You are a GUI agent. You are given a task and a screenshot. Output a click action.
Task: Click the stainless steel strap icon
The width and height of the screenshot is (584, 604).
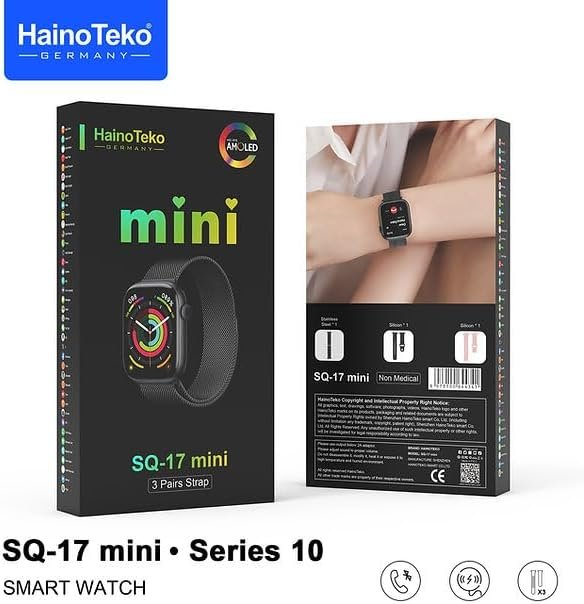click(x=329, y=346)
